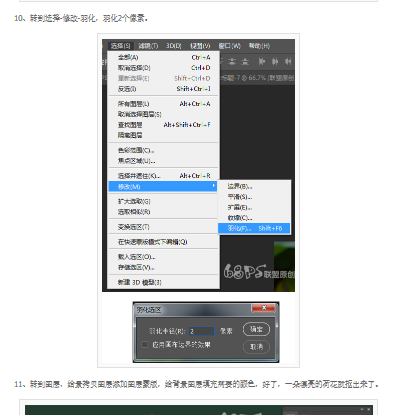Click the 羽化半径(R) input field
This screenshot has height=415, width=410.
[202, 331]
